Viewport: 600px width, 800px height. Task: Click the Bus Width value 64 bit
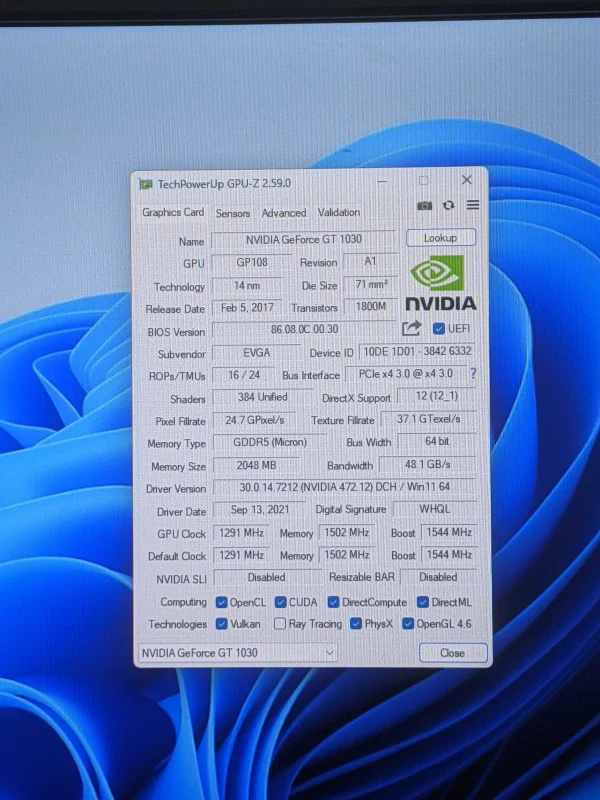(437, 441)
